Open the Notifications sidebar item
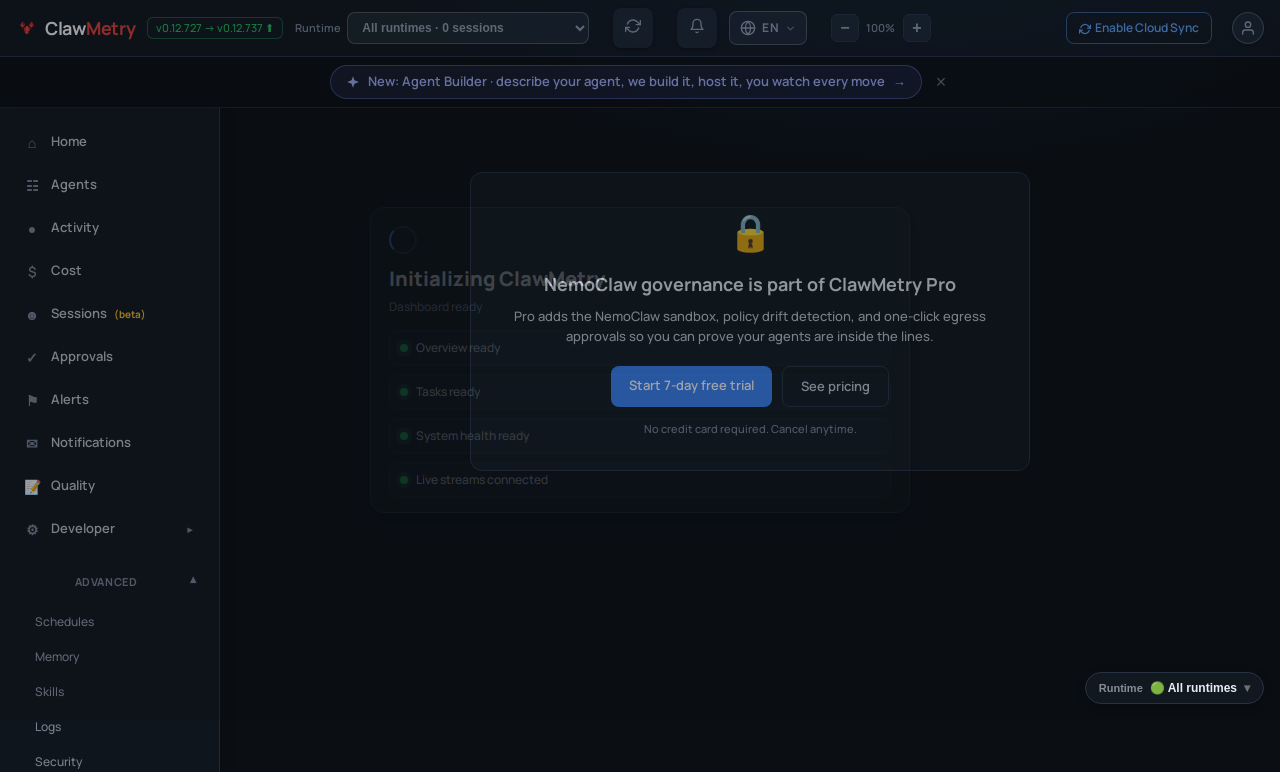 coord(110,443)
